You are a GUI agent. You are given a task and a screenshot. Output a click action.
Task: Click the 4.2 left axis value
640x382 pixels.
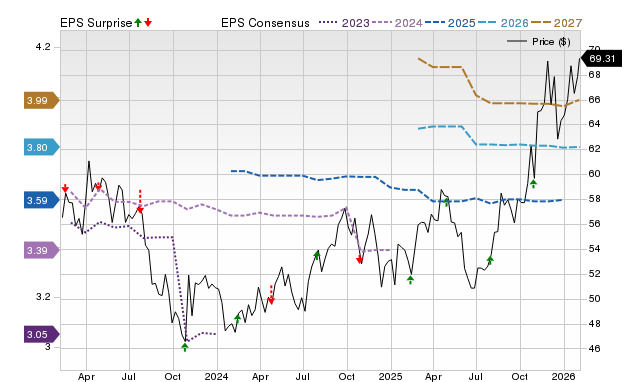[43, 47]
